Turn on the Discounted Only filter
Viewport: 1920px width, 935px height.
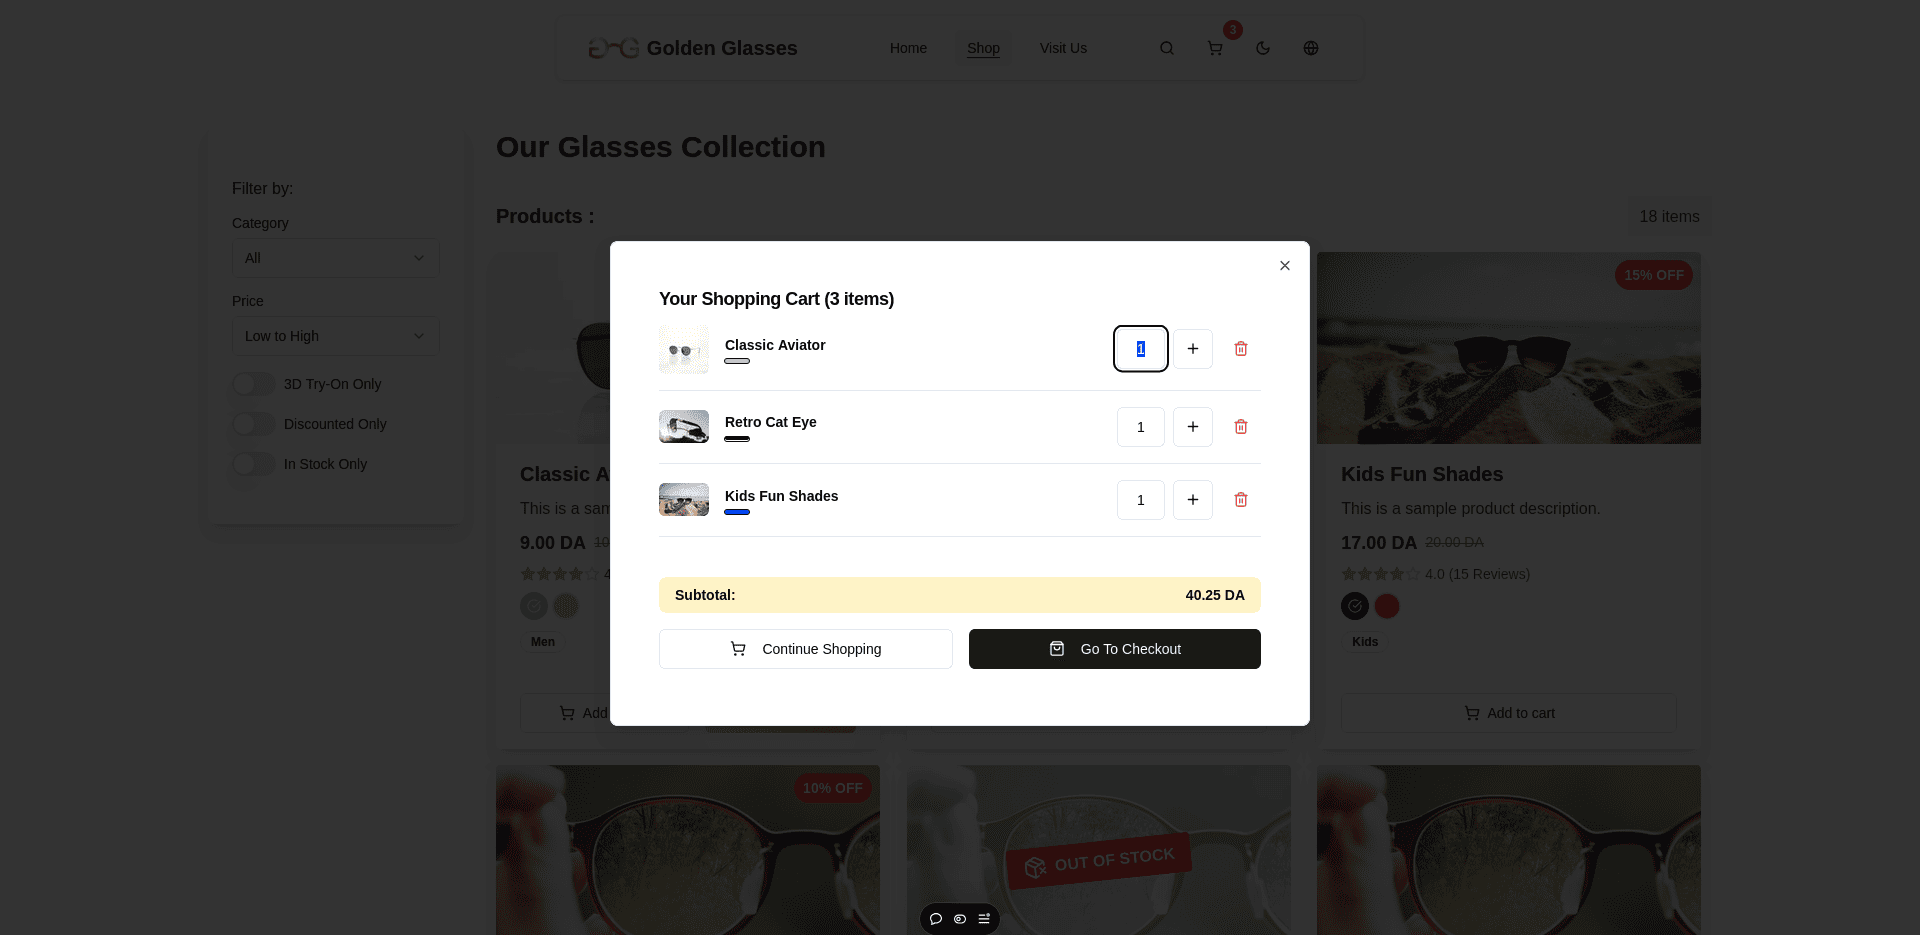tap(253, 424)
